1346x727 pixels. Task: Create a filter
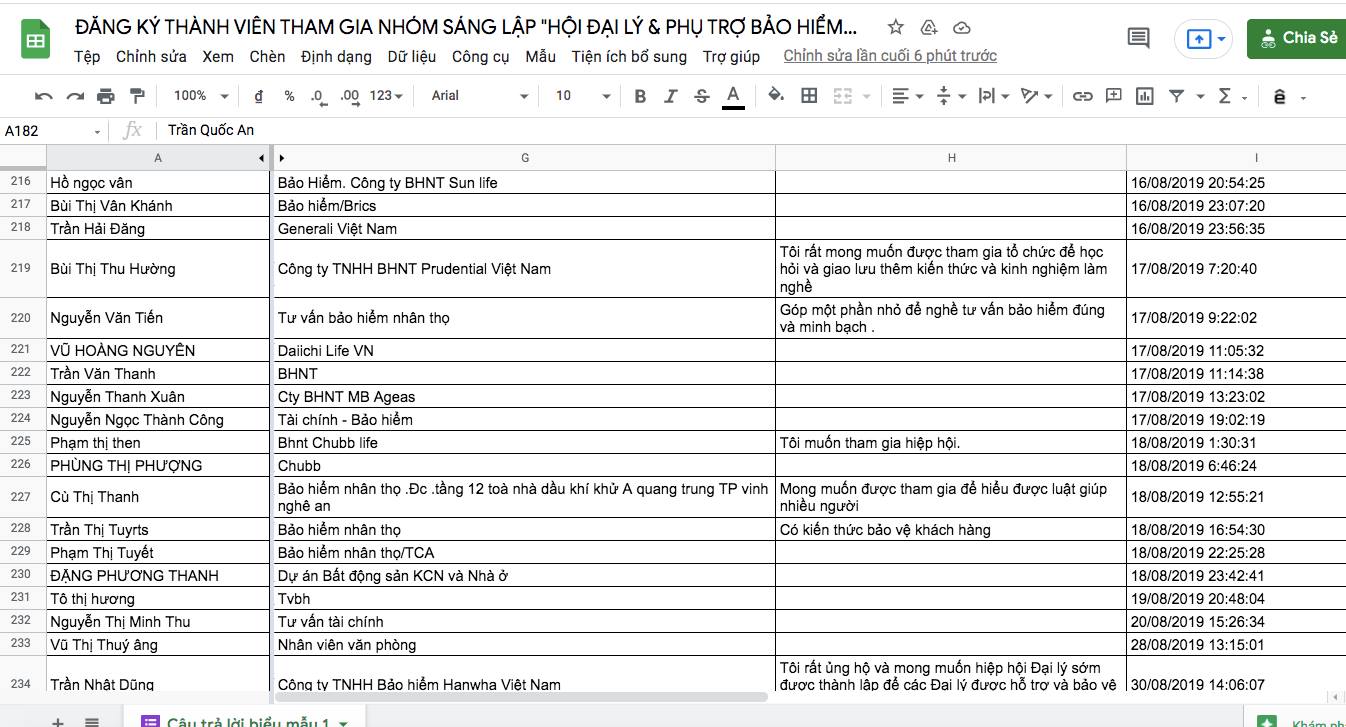[x=1176, y=96]
